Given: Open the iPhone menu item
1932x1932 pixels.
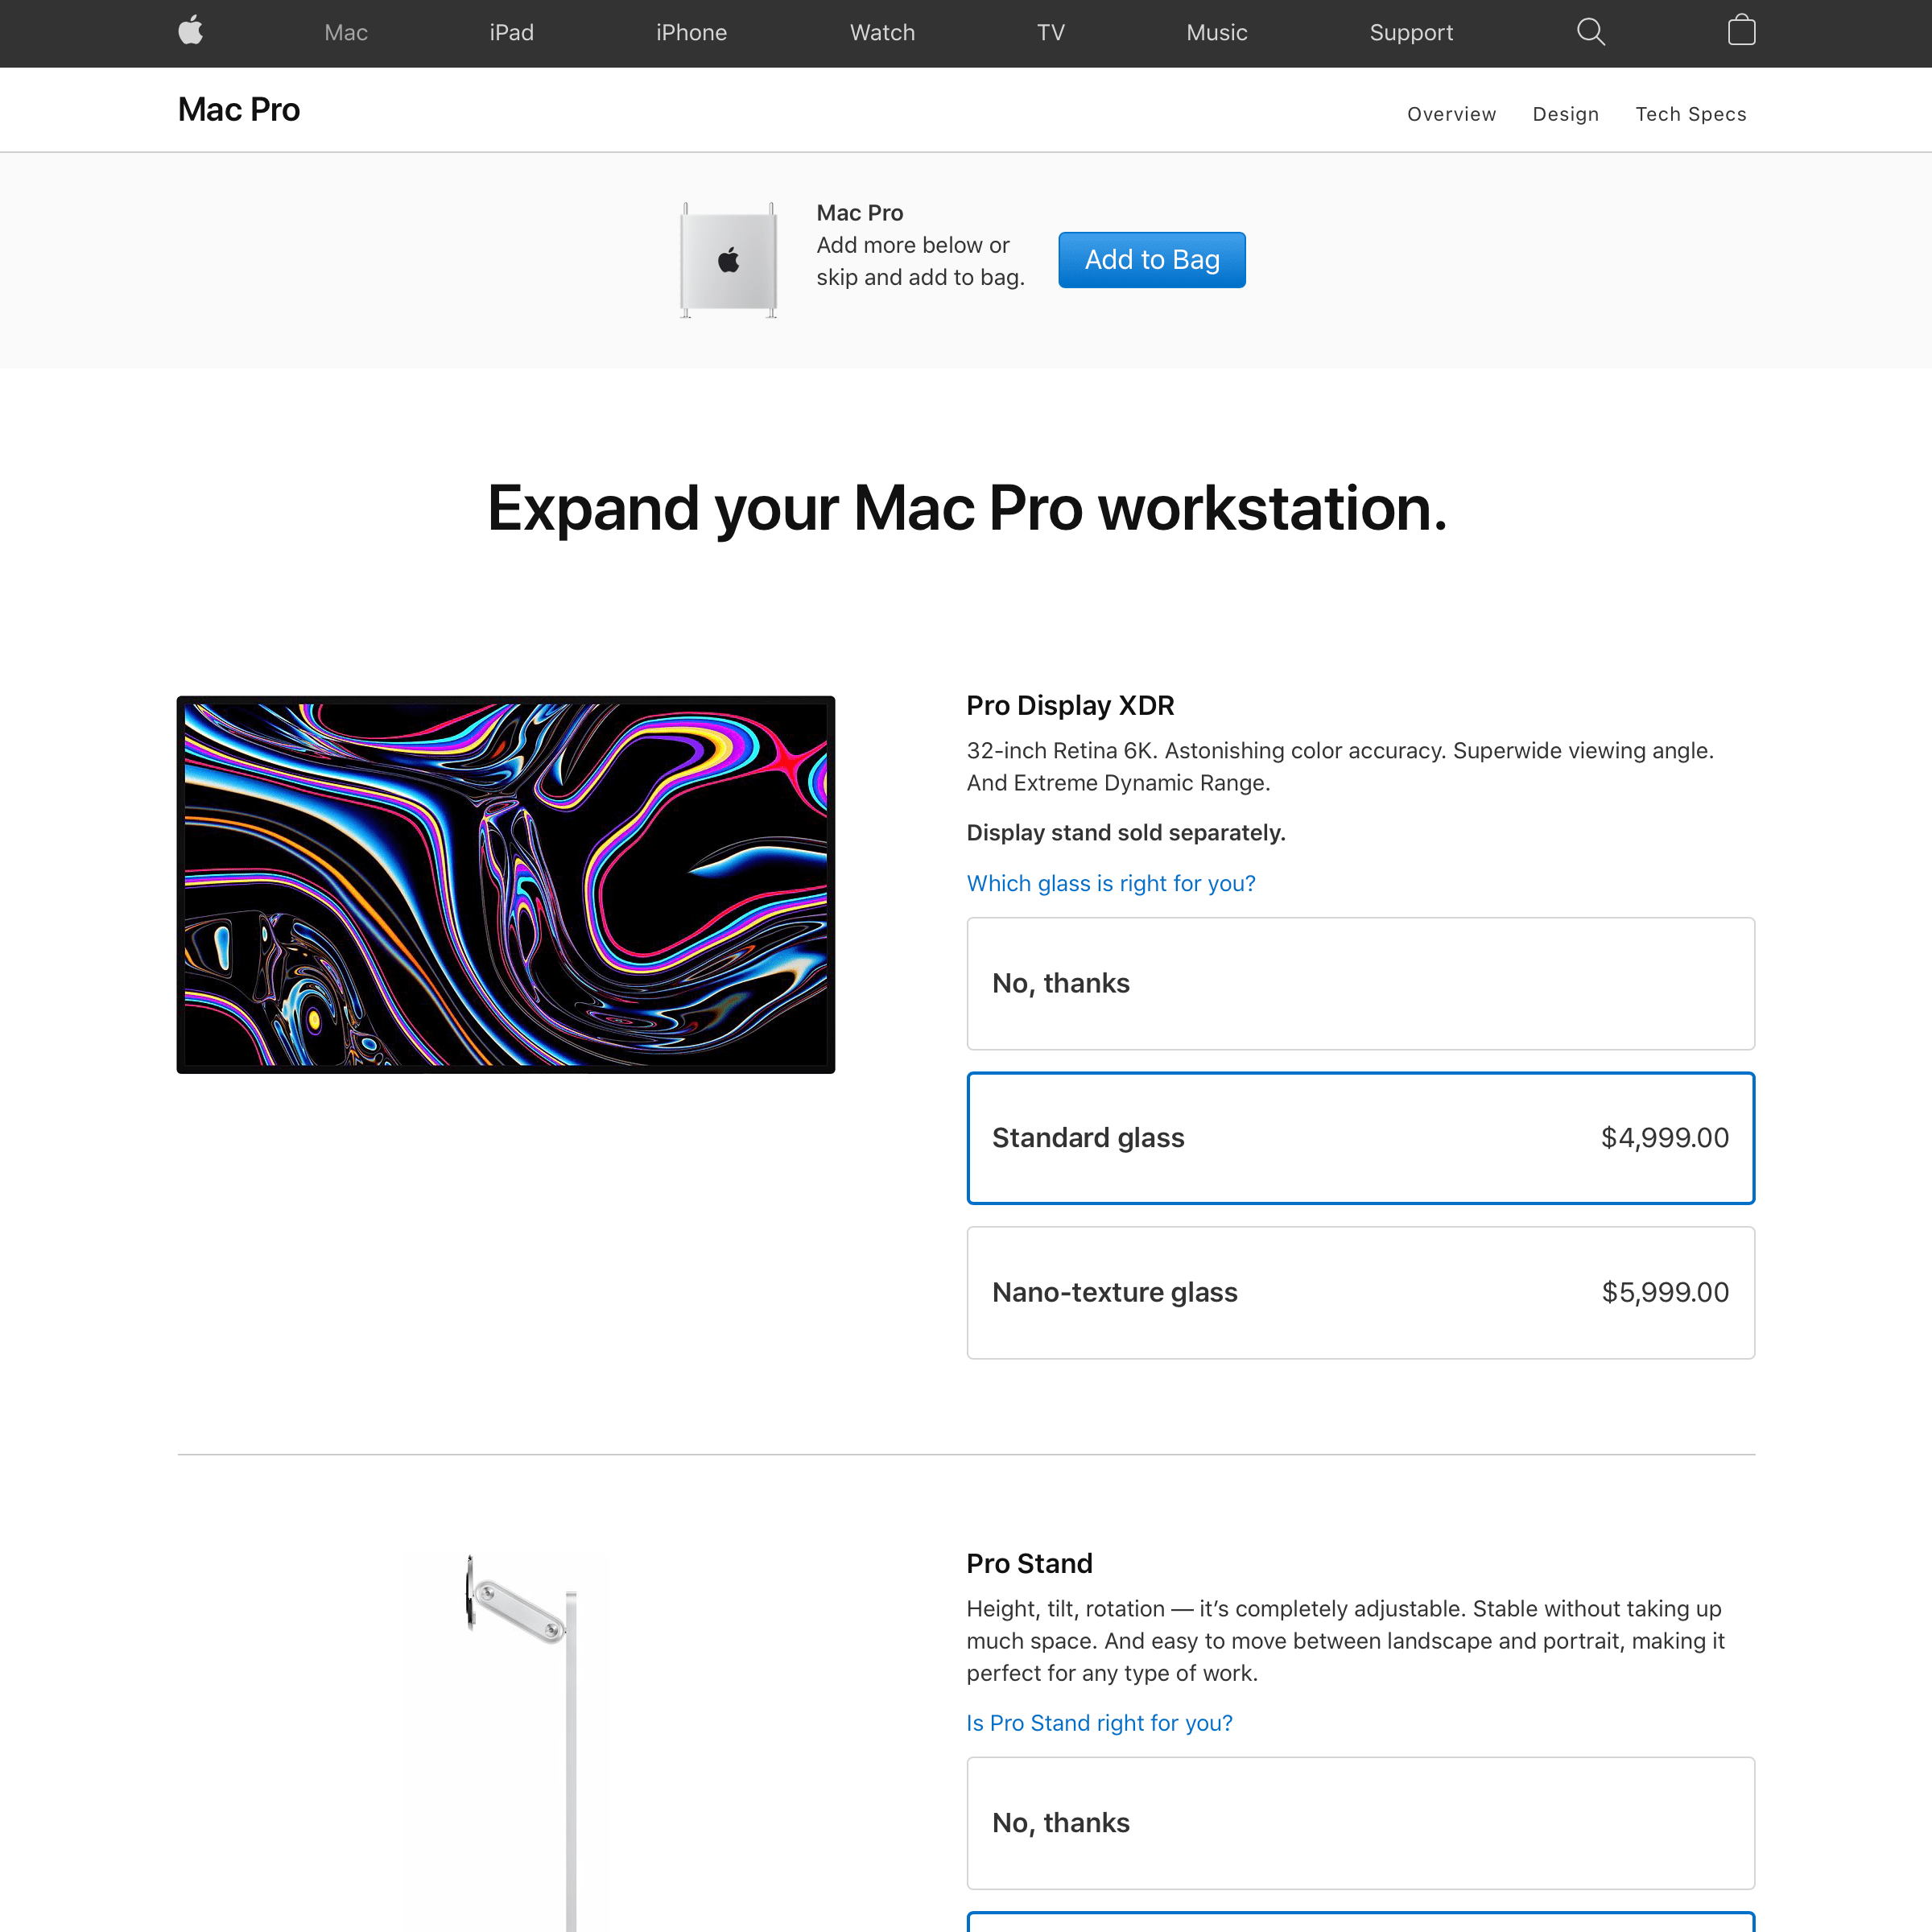Looking at the screenshot, I should pos(691,33).
